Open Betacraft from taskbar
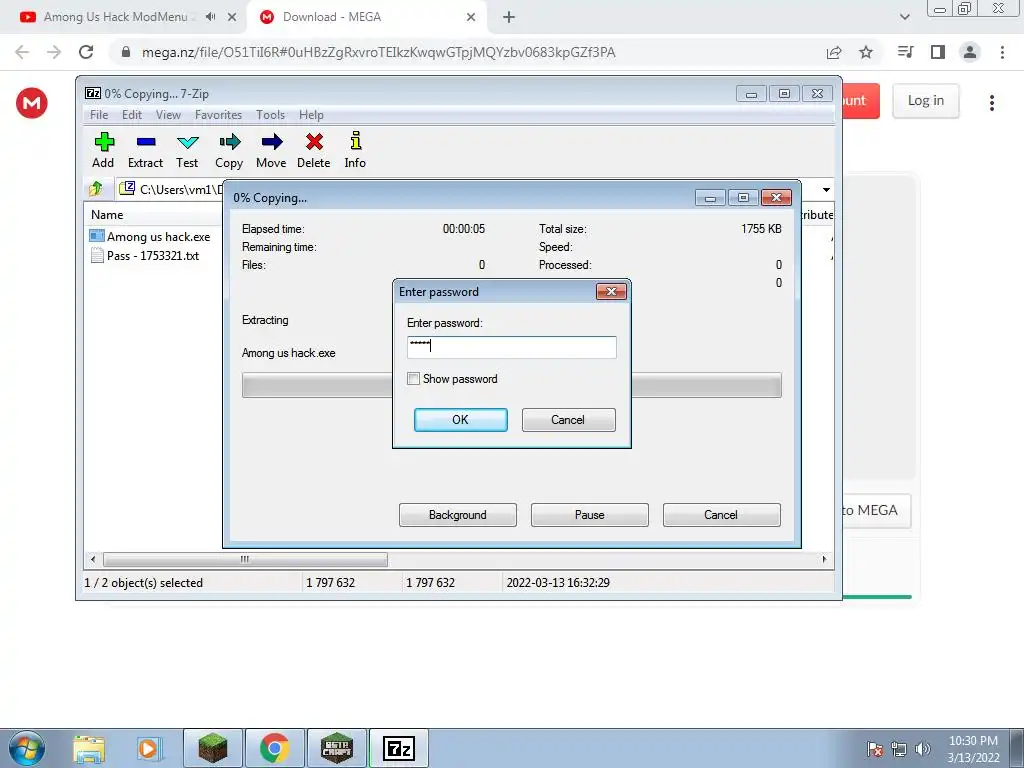Image resolution: width=1024 pixels, height=768 pixels. coord(337,748)
